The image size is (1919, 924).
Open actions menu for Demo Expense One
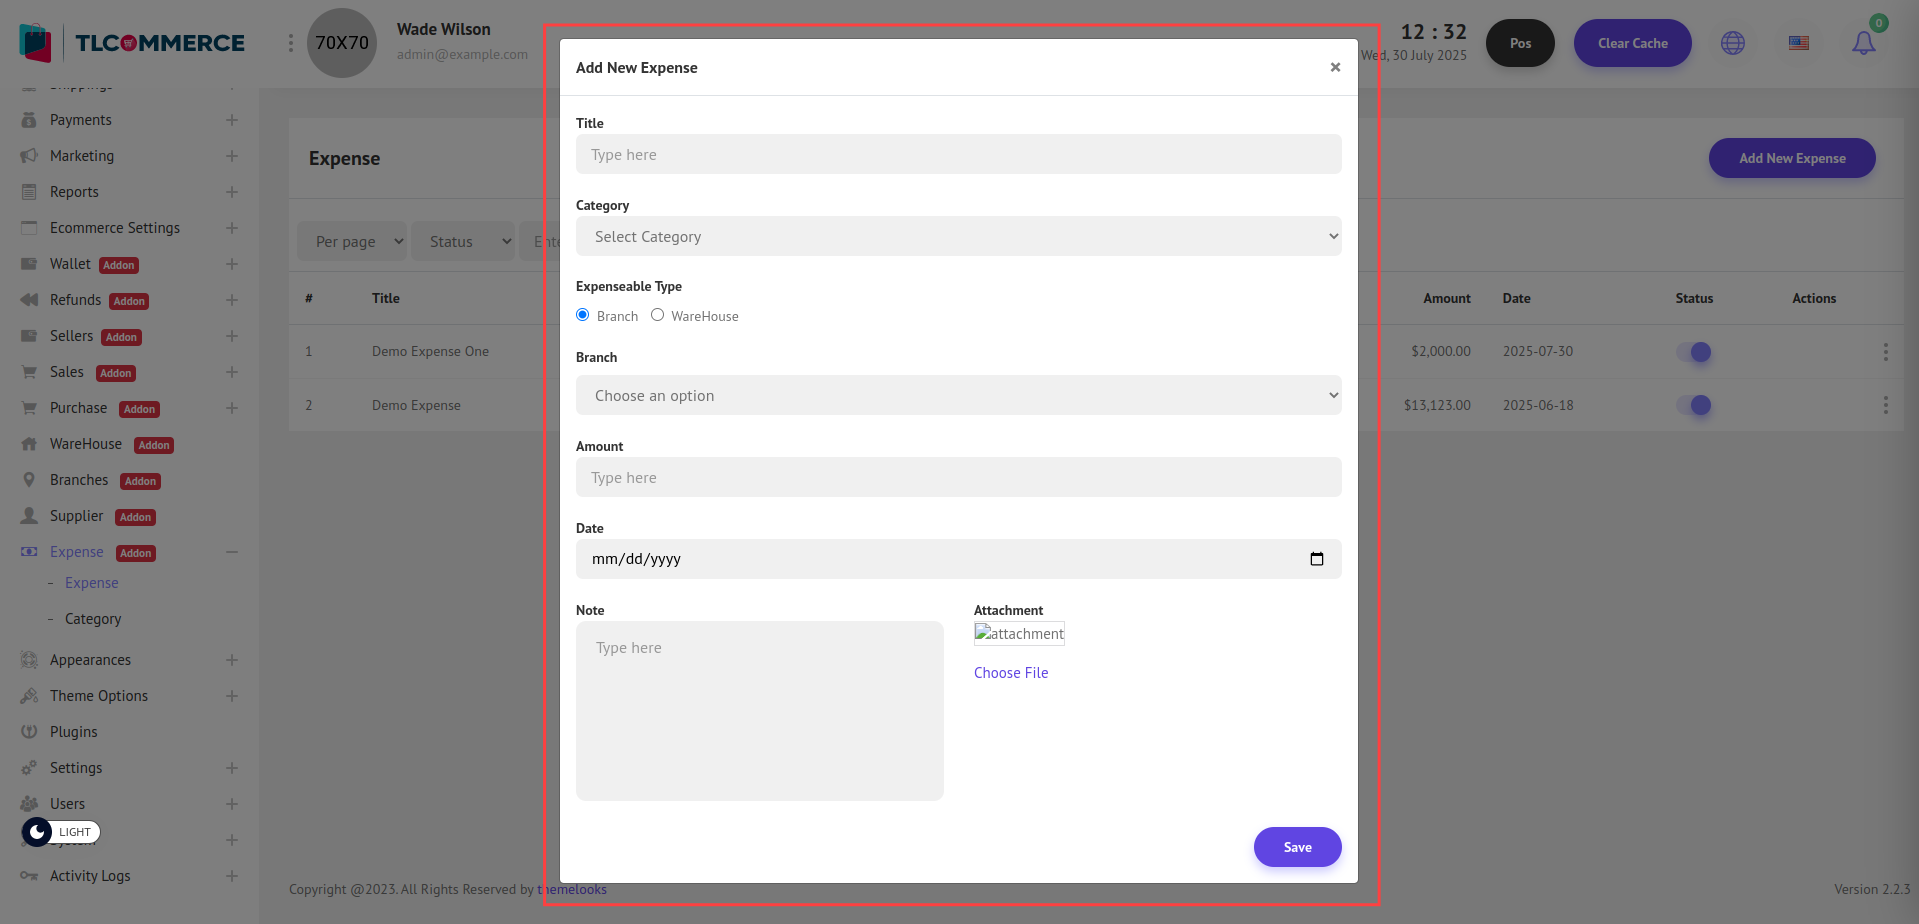pyautogui.click(x=1885, y=352)
